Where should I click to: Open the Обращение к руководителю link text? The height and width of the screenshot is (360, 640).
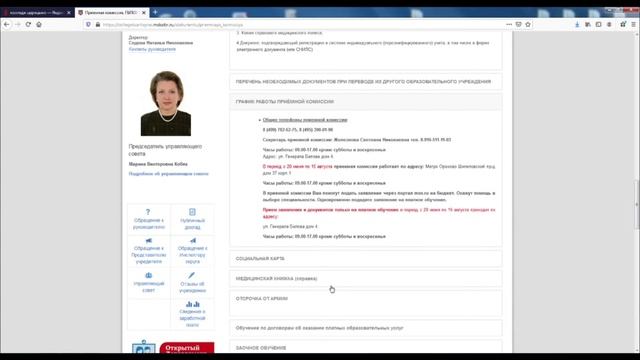[149, 224]
